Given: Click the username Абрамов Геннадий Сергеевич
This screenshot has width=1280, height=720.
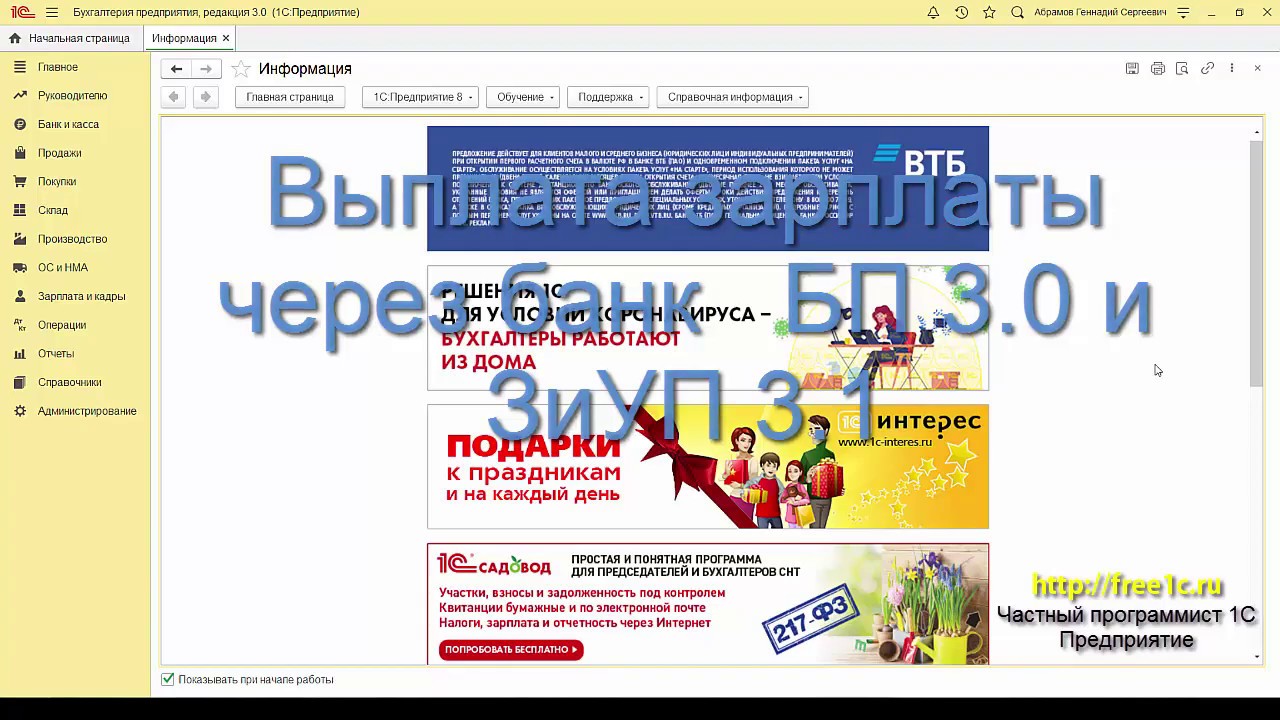Looking at the screenshot, I should [1100, 12].
